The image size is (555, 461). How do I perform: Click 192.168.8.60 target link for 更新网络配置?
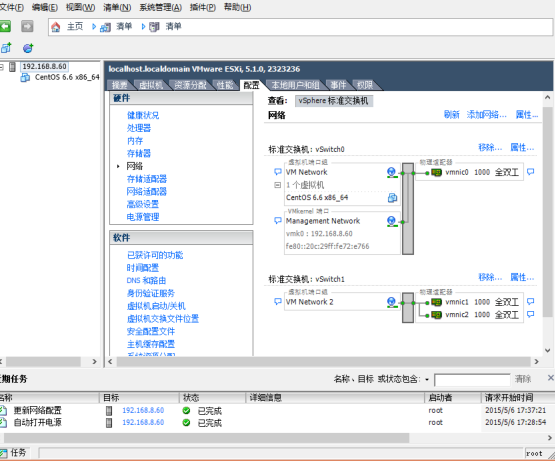[143, 410]
